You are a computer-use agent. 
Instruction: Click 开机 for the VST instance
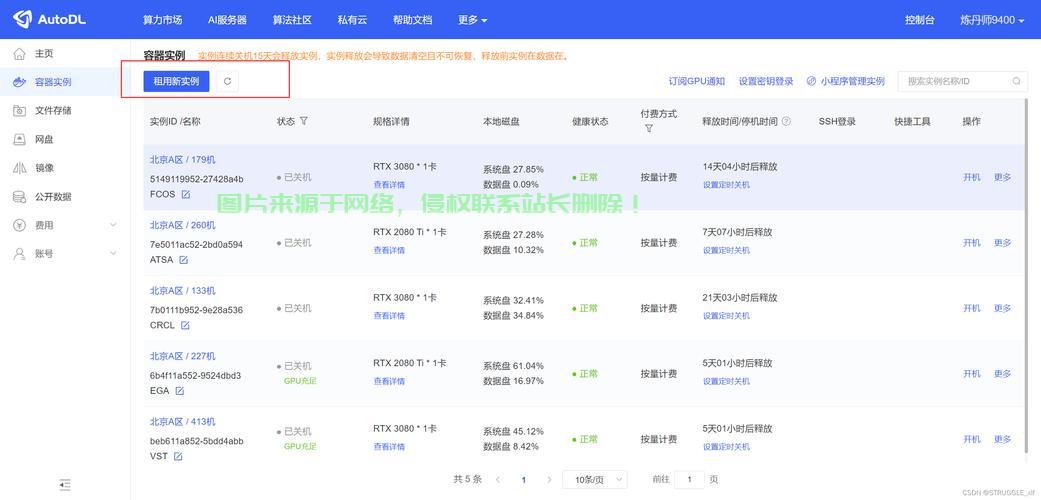tap(971, 440)
